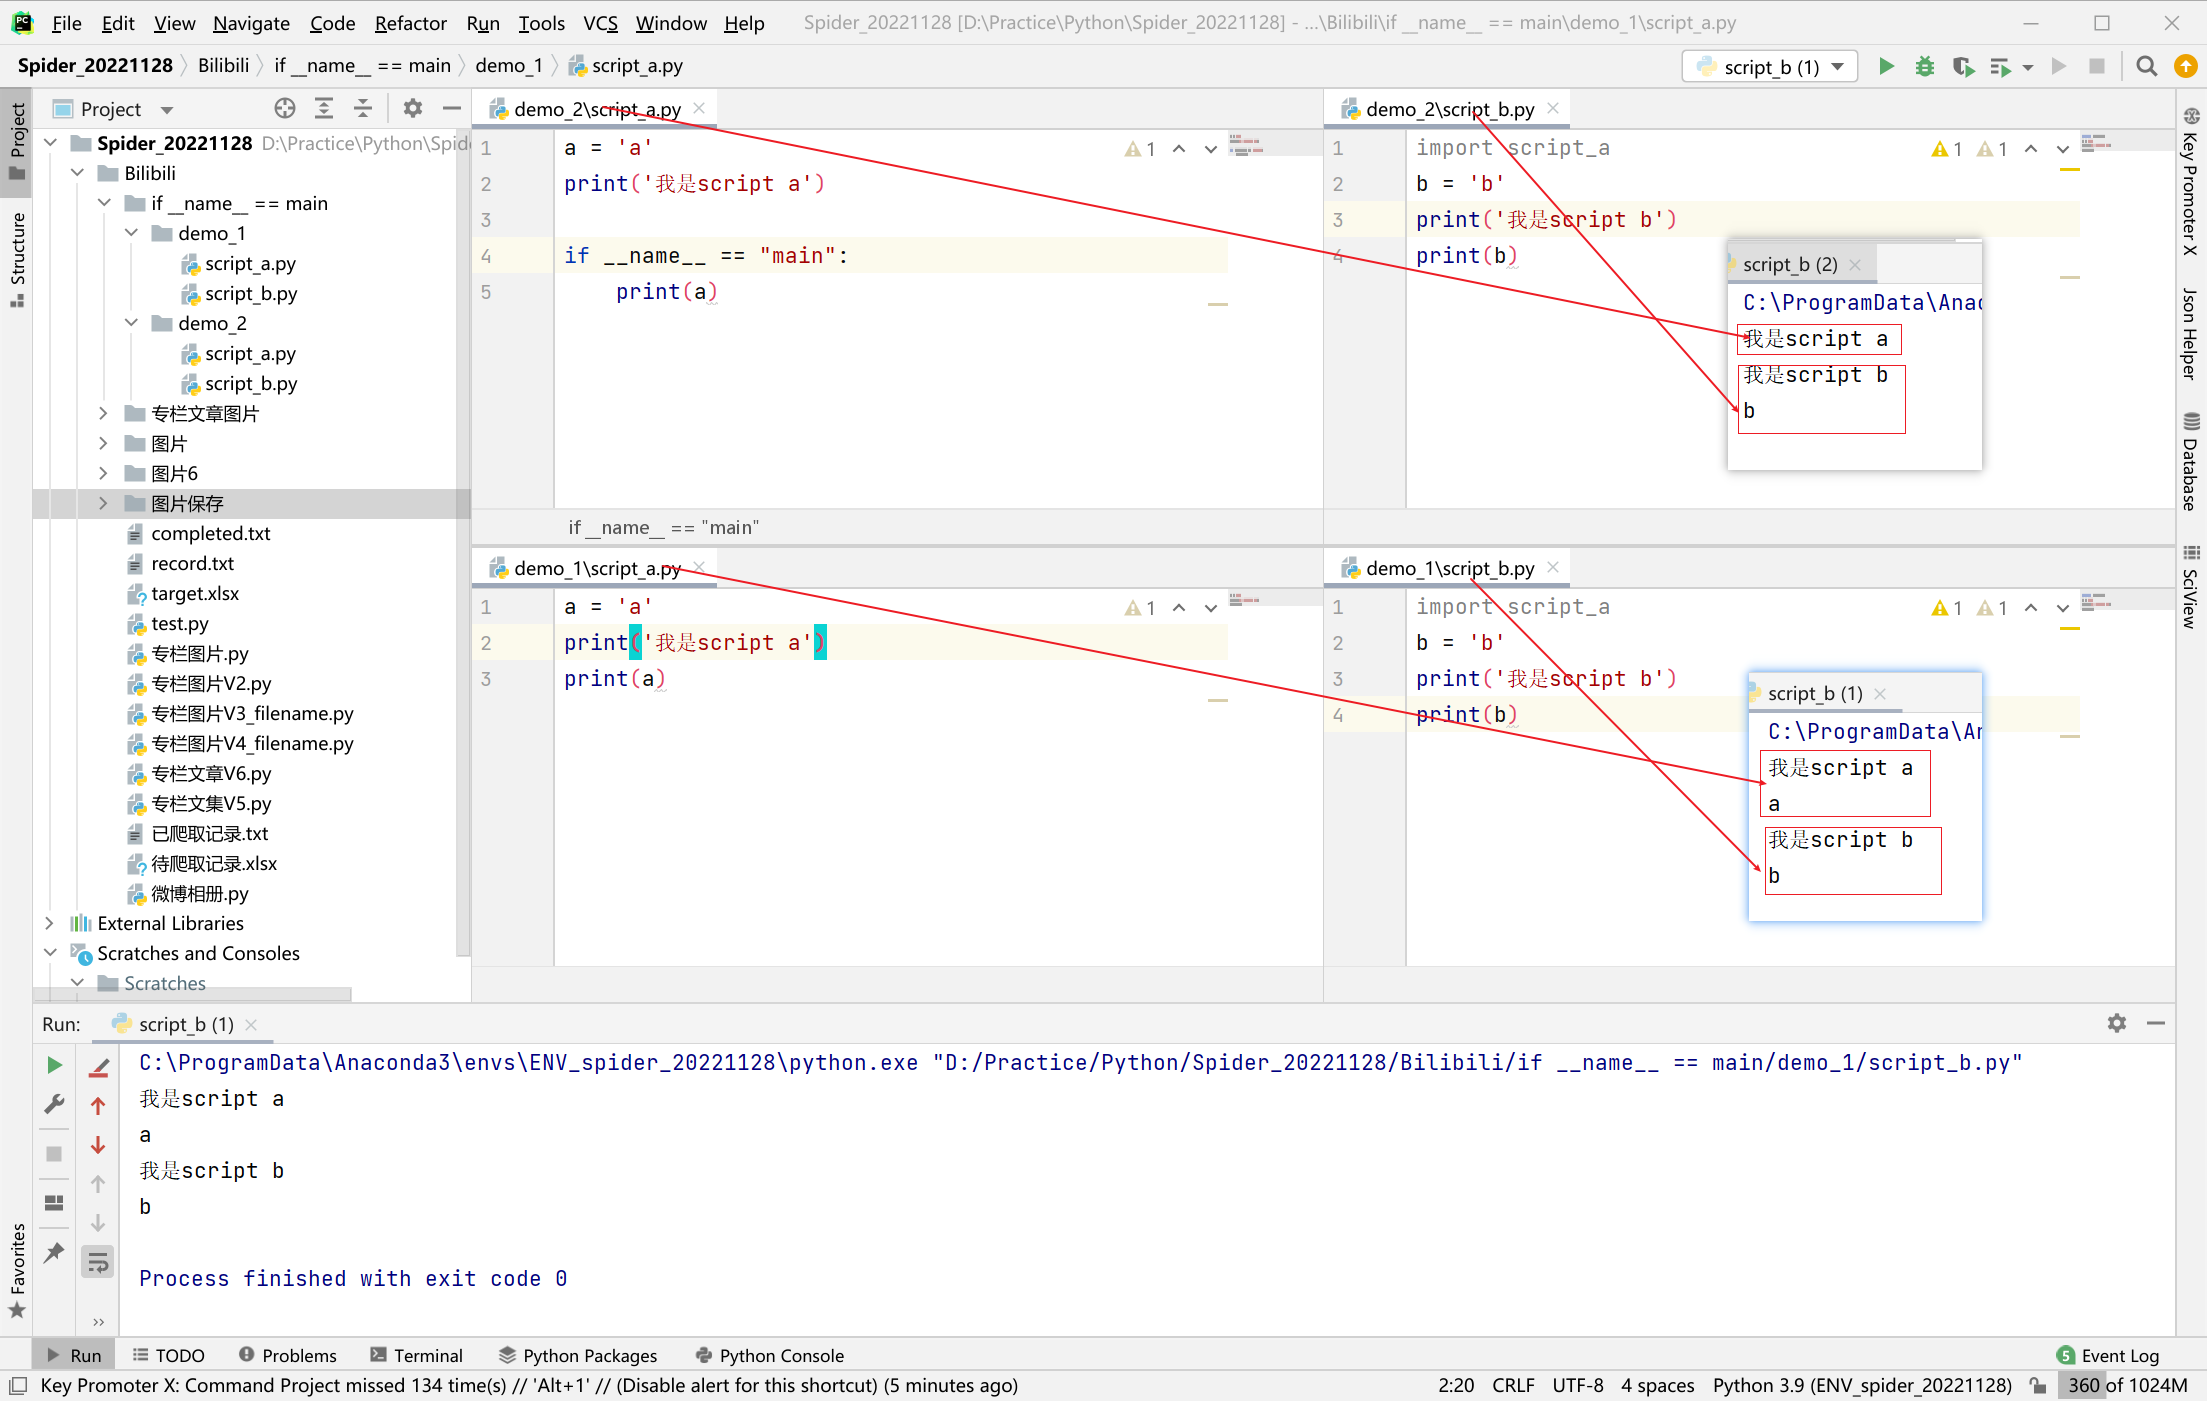The width and height of the screenshot is (2207, 1401).
Task: Click the Debug bug icon
Action: pos(1924,67)
